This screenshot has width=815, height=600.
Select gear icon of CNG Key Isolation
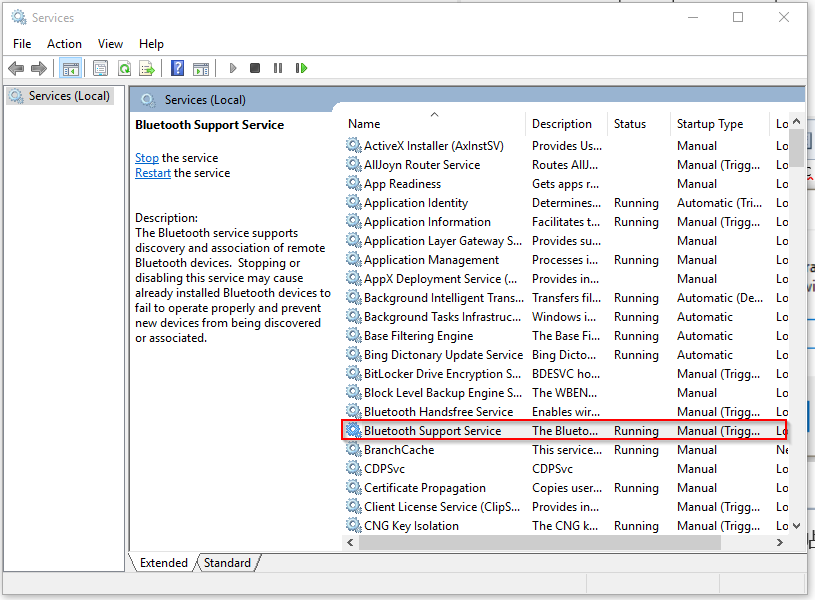tap(353, 525)
